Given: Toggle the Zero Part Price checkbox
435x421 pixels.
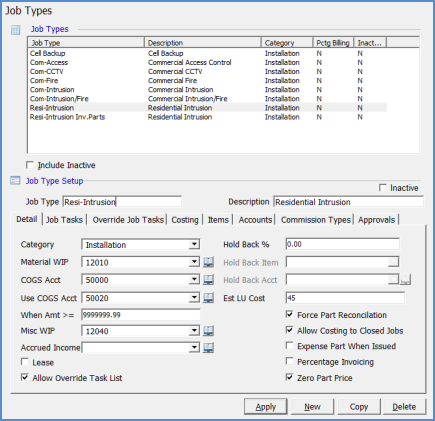Looking at the screenshot, I should (290, 377).
